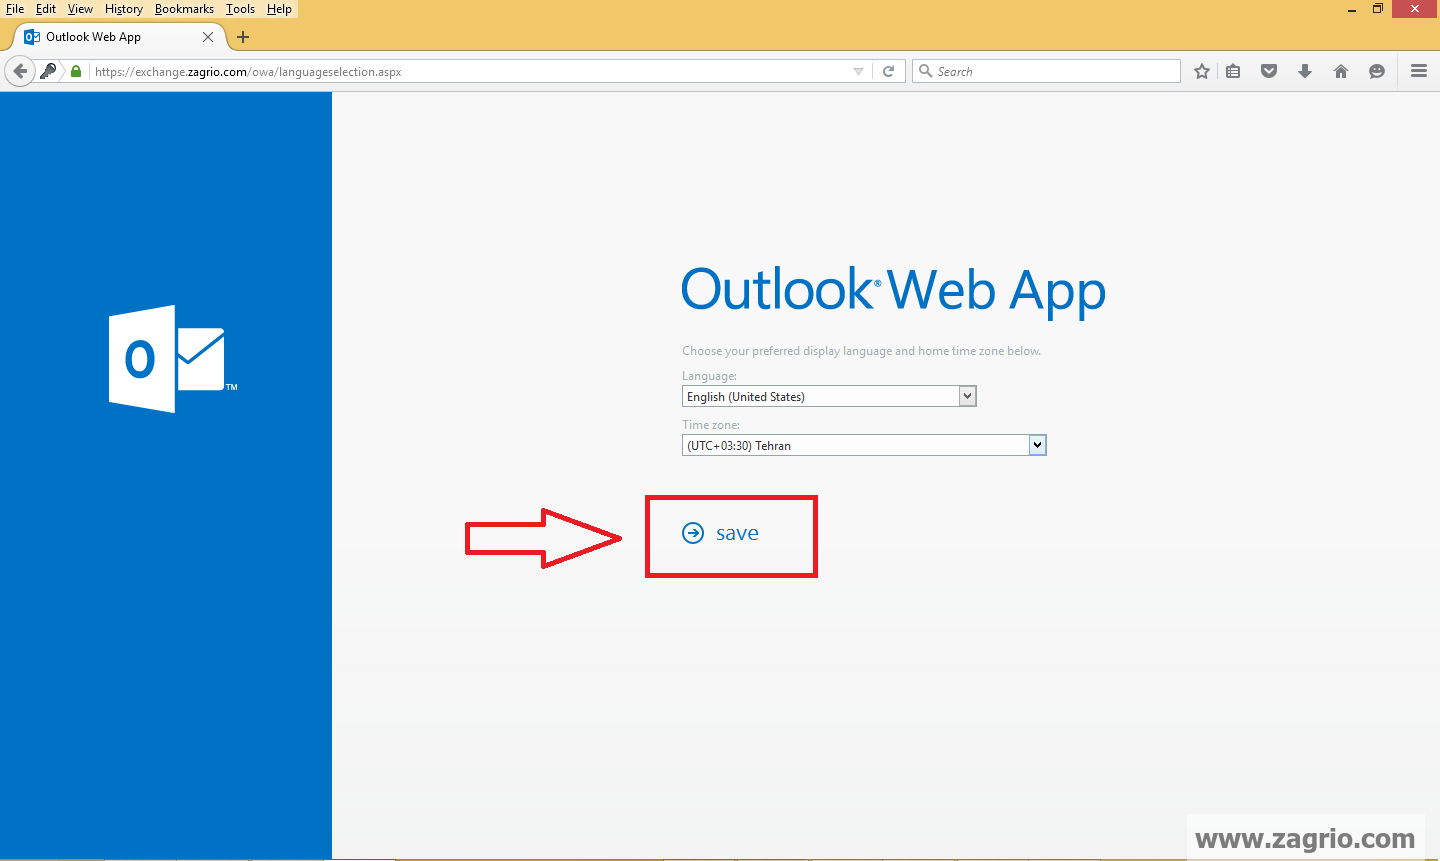This screenshot has height=861, width=1440.
Task: Minimize the Firefox window
Action: coord(1351,9)
